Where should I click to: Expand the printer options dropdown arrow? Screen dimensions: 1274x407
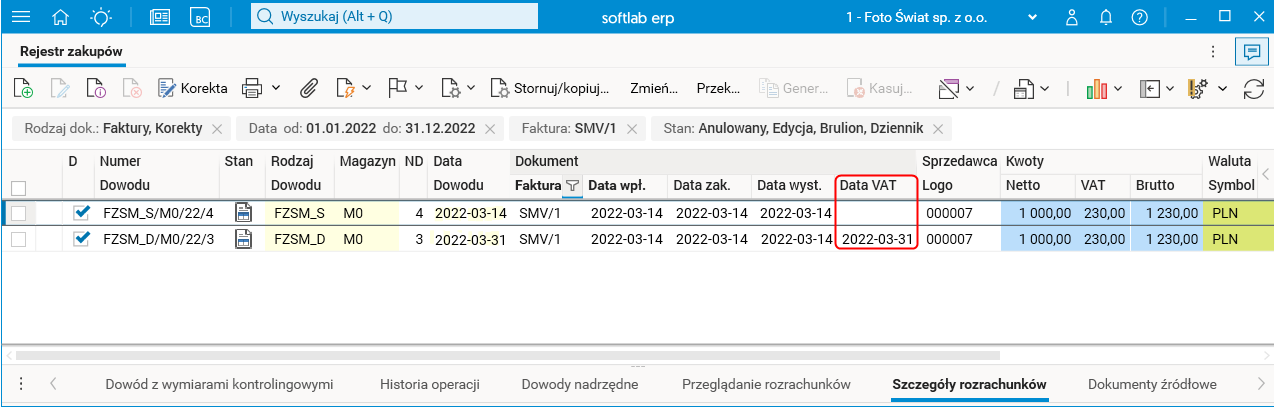click(276, 88)
